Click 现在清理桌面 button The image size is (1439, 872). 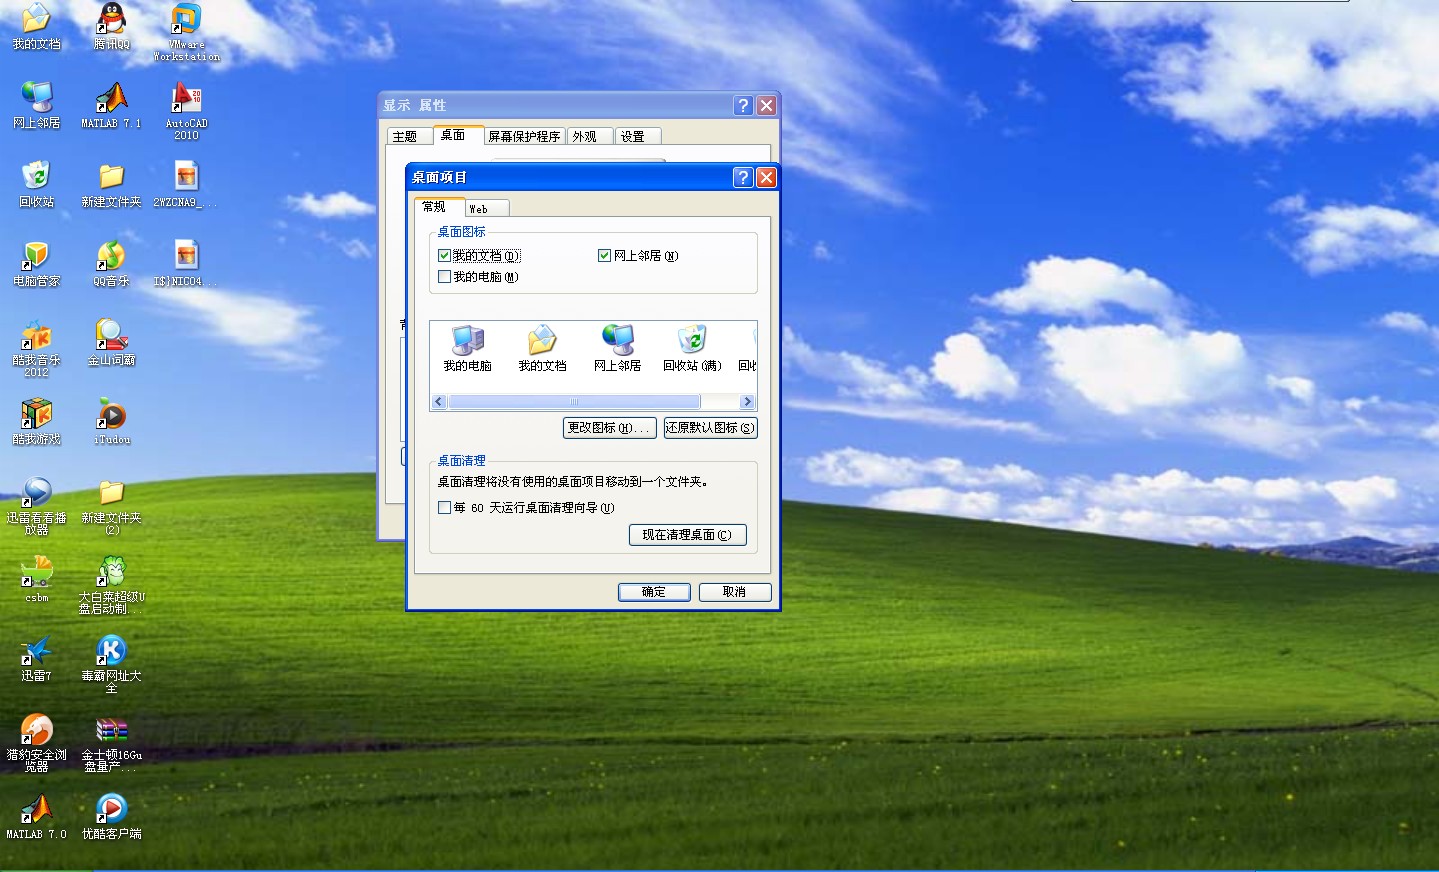point(688,535)
